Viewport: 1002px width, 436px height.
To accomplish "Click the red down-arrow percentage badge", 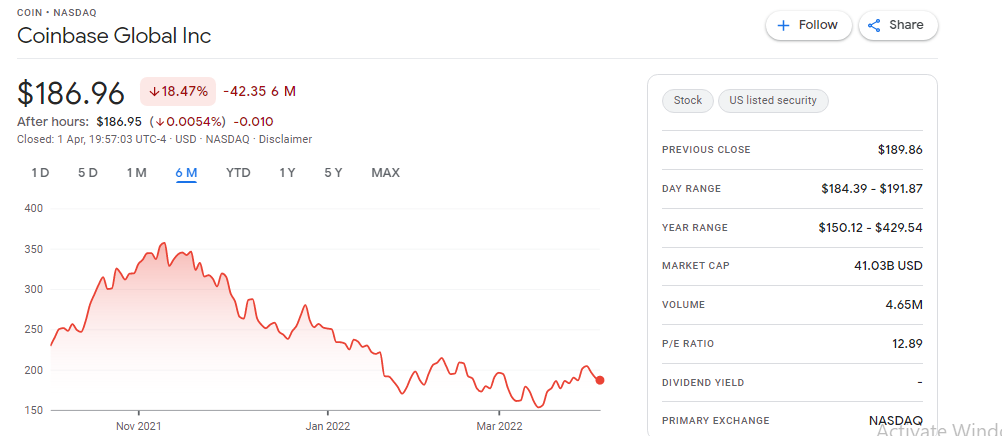I will [178, 91].
